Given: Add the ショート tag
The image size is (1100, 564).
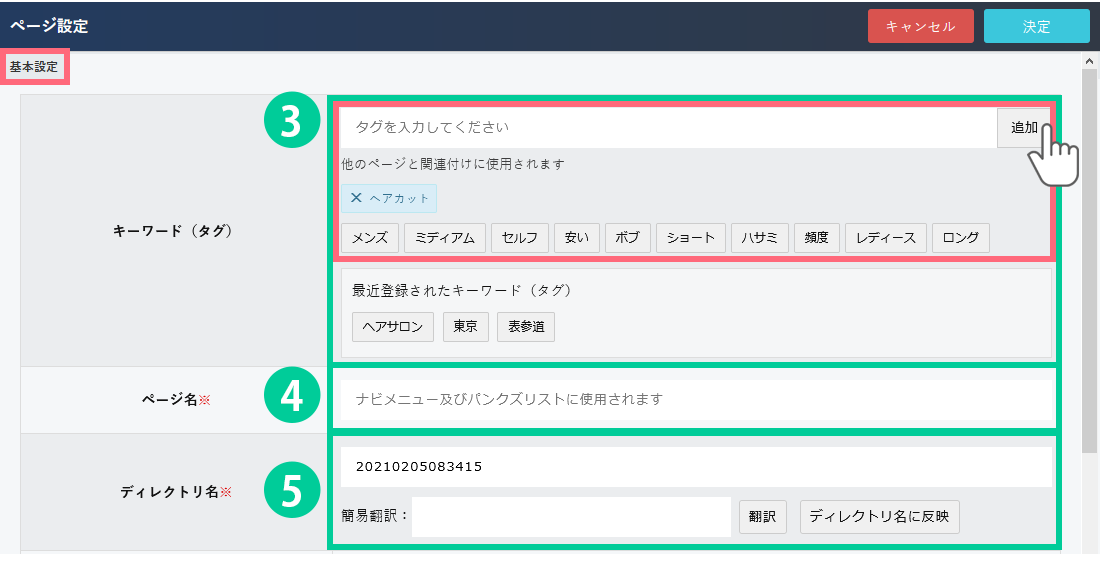Looking at the screenshot, I should (x=690, y=238).
